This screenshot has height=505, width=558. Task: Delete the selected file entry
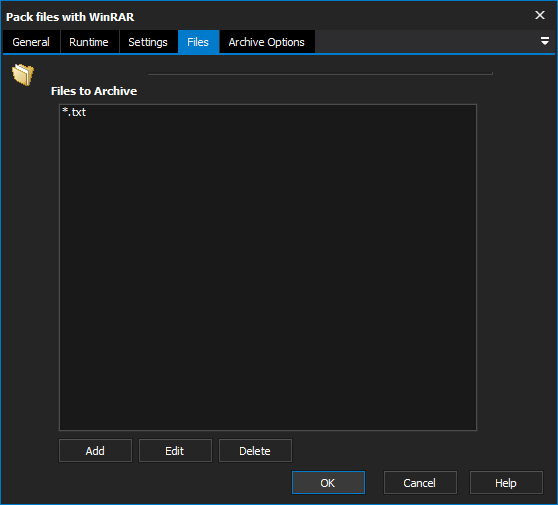click(255, 451)
